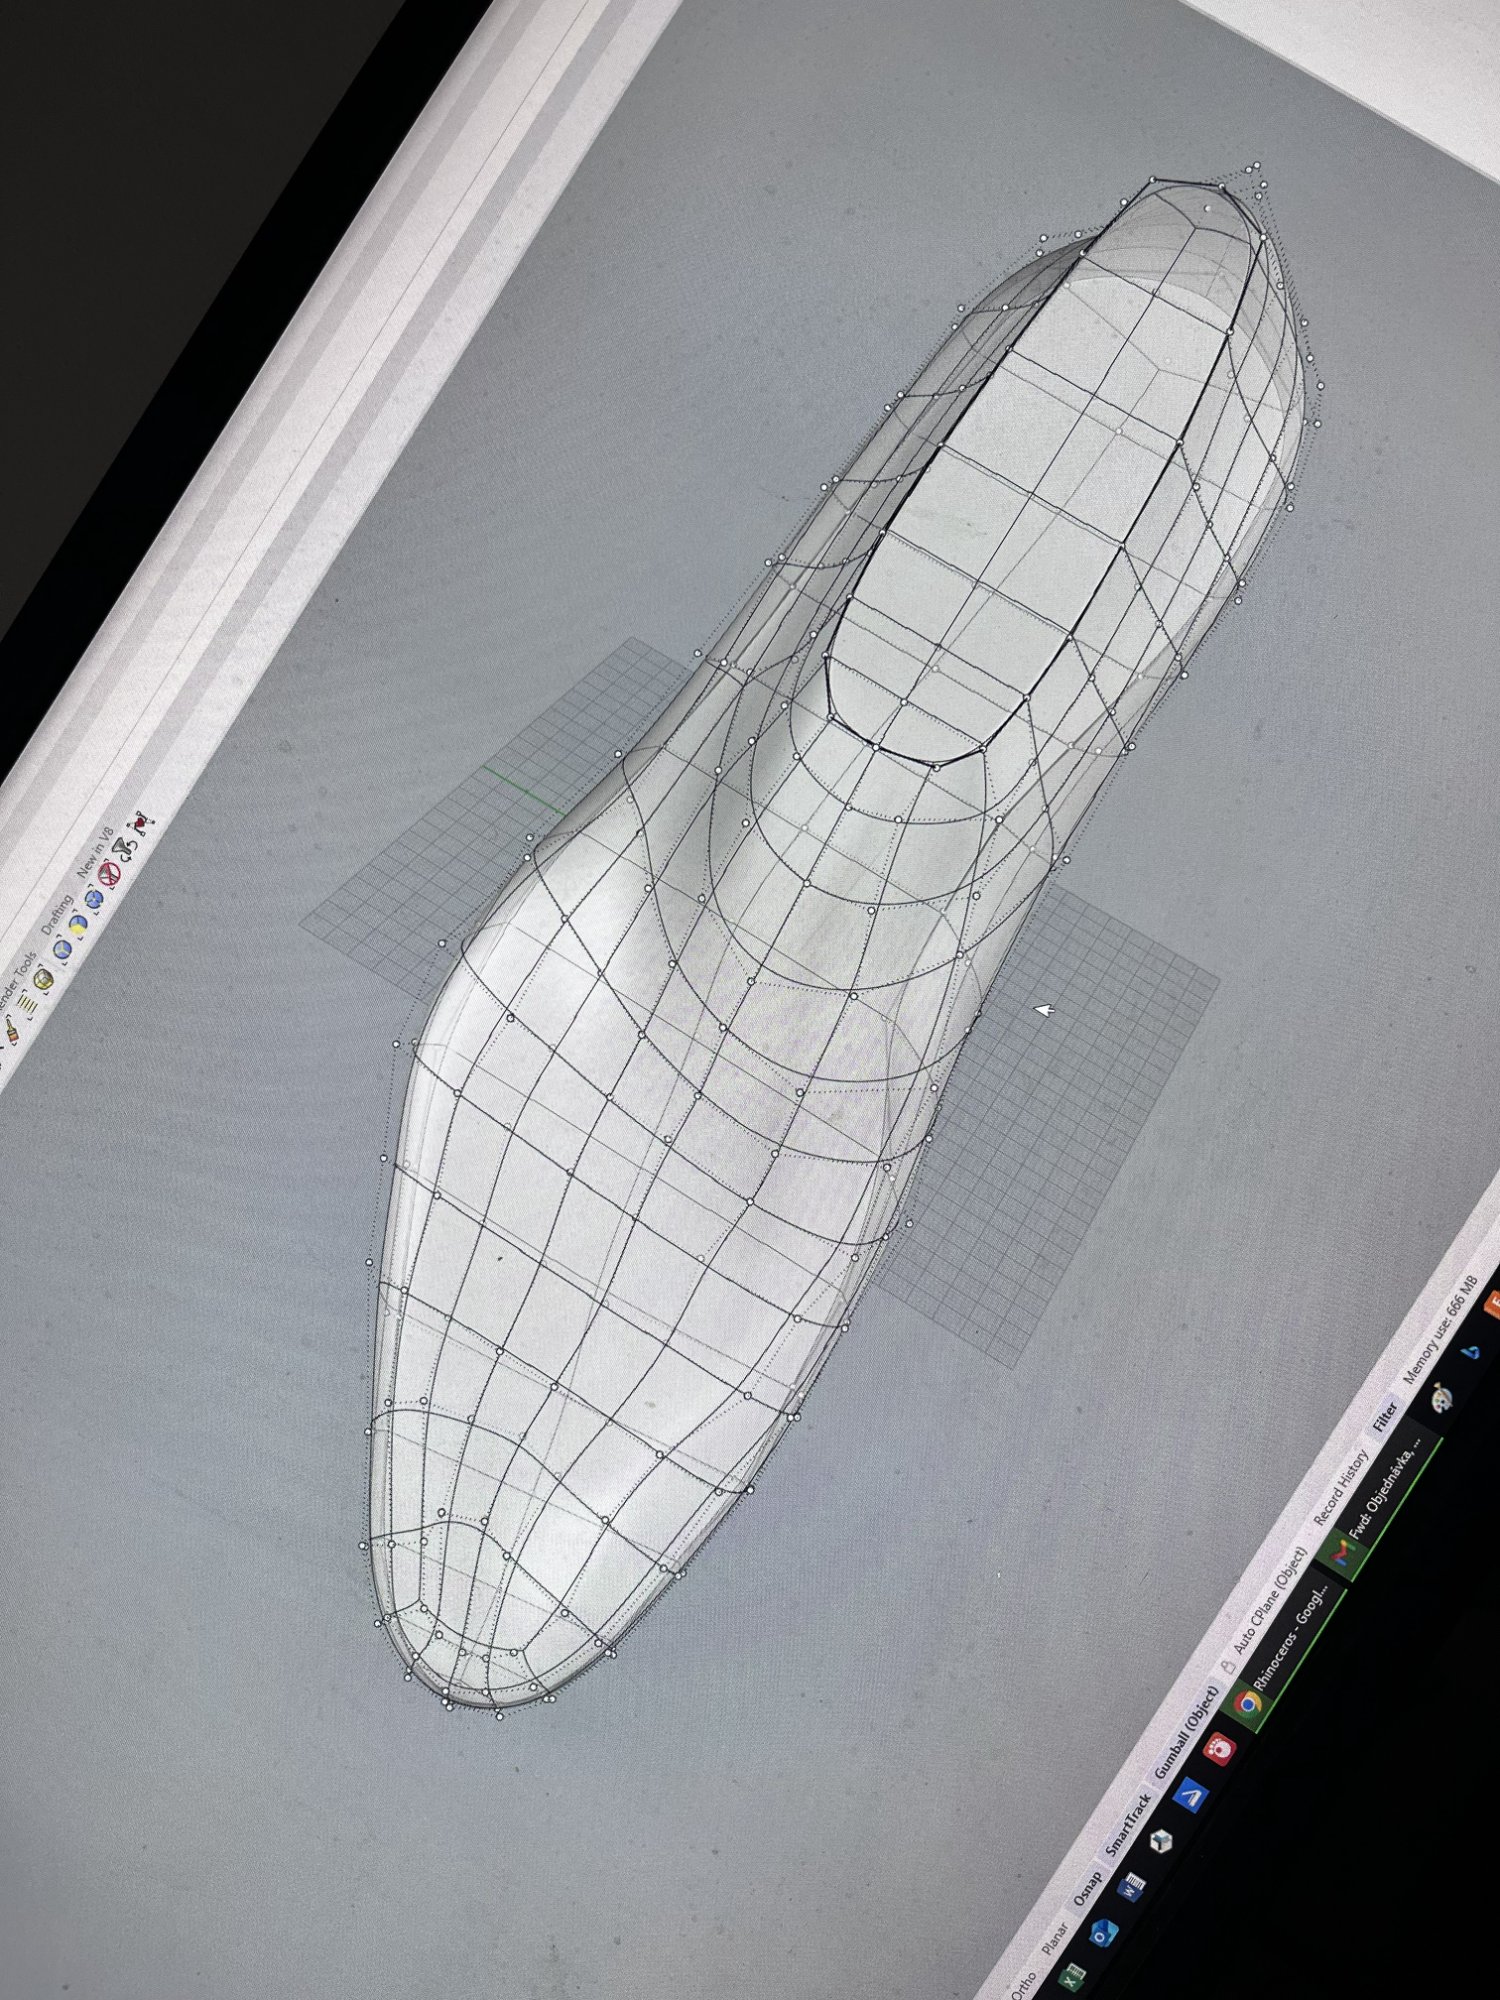The image size is (1500, 2000).
Task: Click the yellow sphere render material icon
Action: point(43,979)
